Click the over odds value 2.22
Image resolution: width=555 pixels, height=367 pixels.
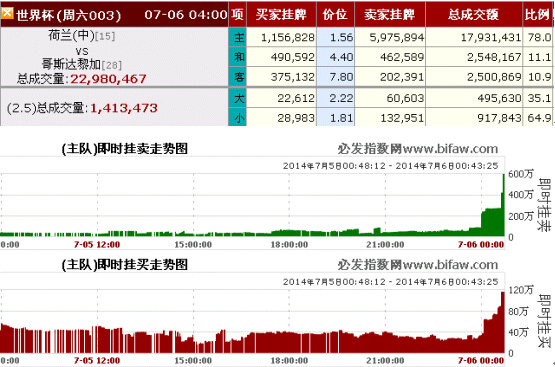[341, 98]
